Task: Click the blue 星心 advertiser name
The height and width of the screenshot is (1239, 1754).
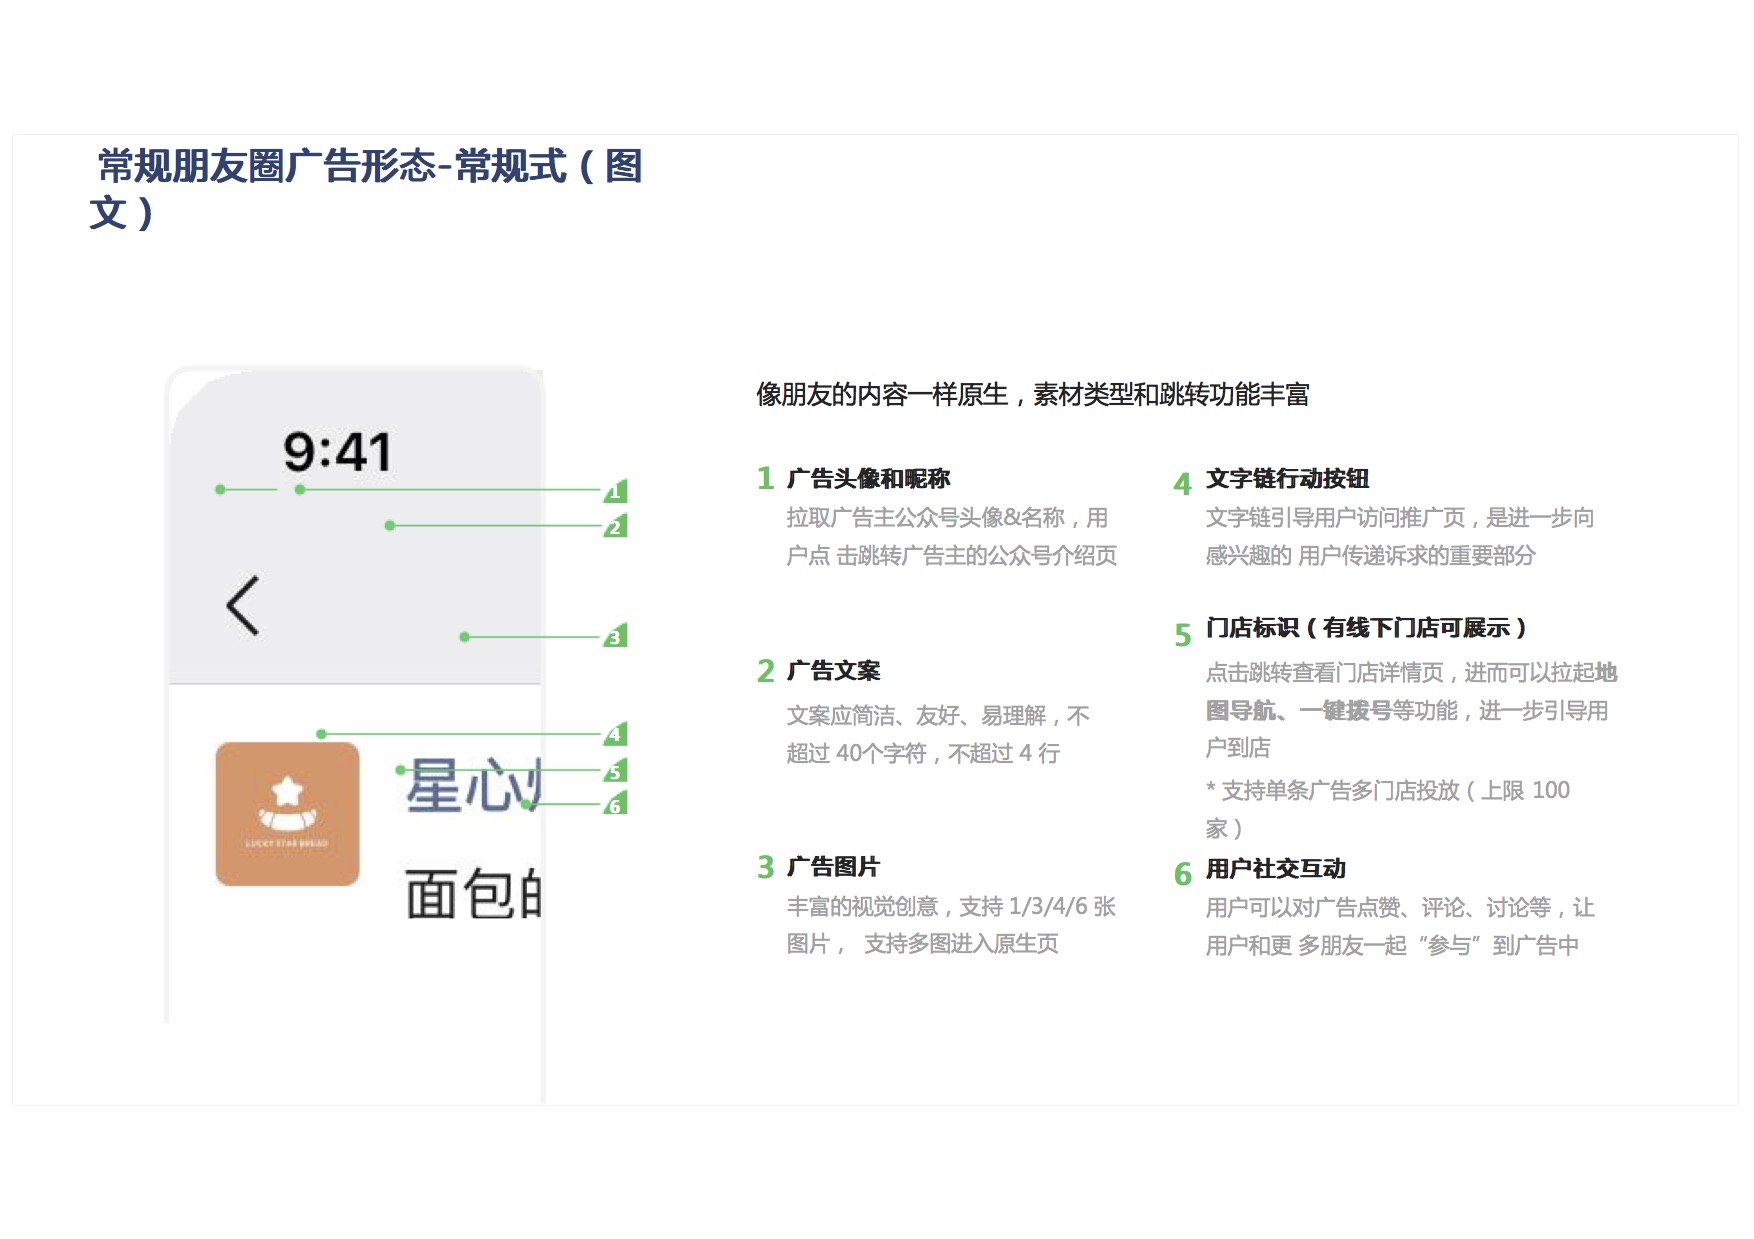Action: (472, 785)
